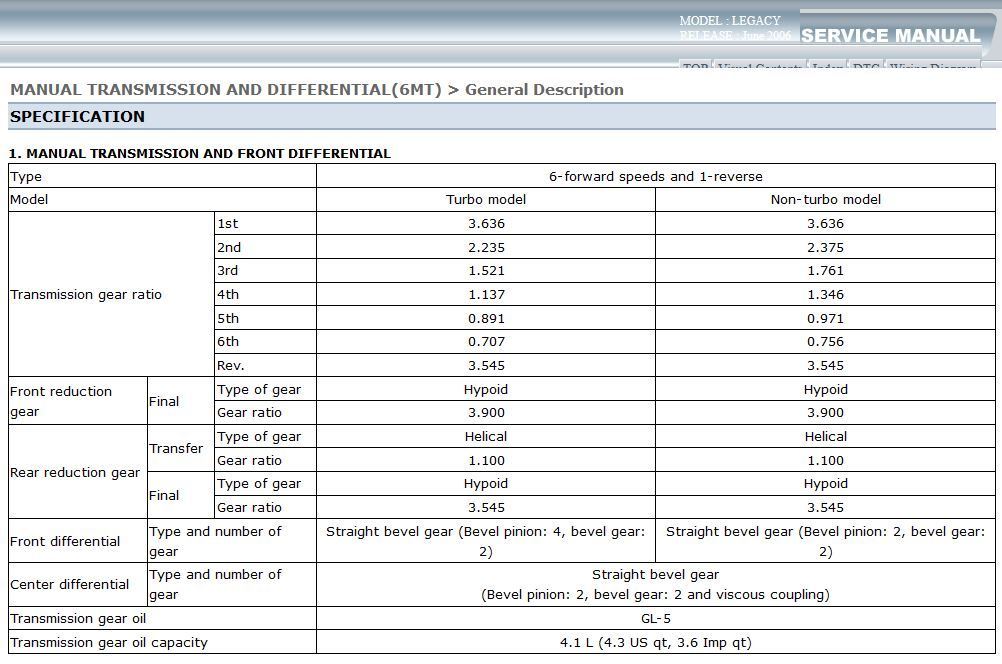This screenshot has width=1002, height=664.
Task: Open the Visual Contents tab
Action: pos(759,67)
